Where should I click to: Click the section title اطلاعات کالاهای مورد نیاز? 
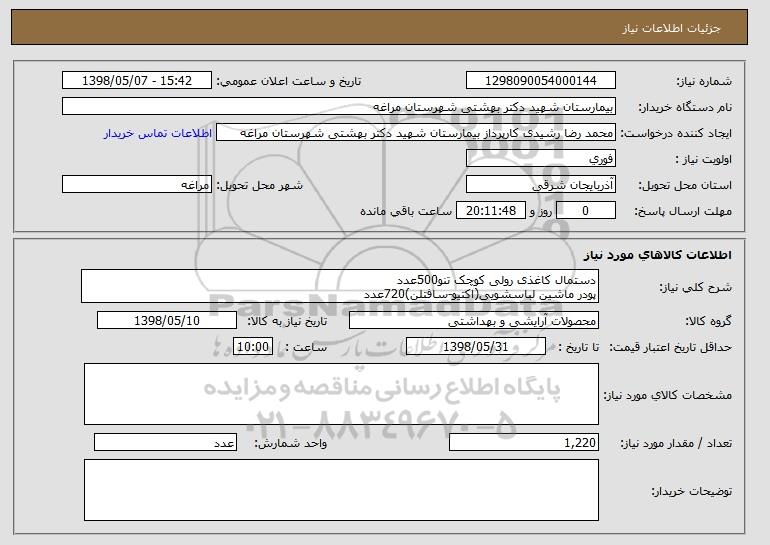pyautogui.click(x=658, y=255)
